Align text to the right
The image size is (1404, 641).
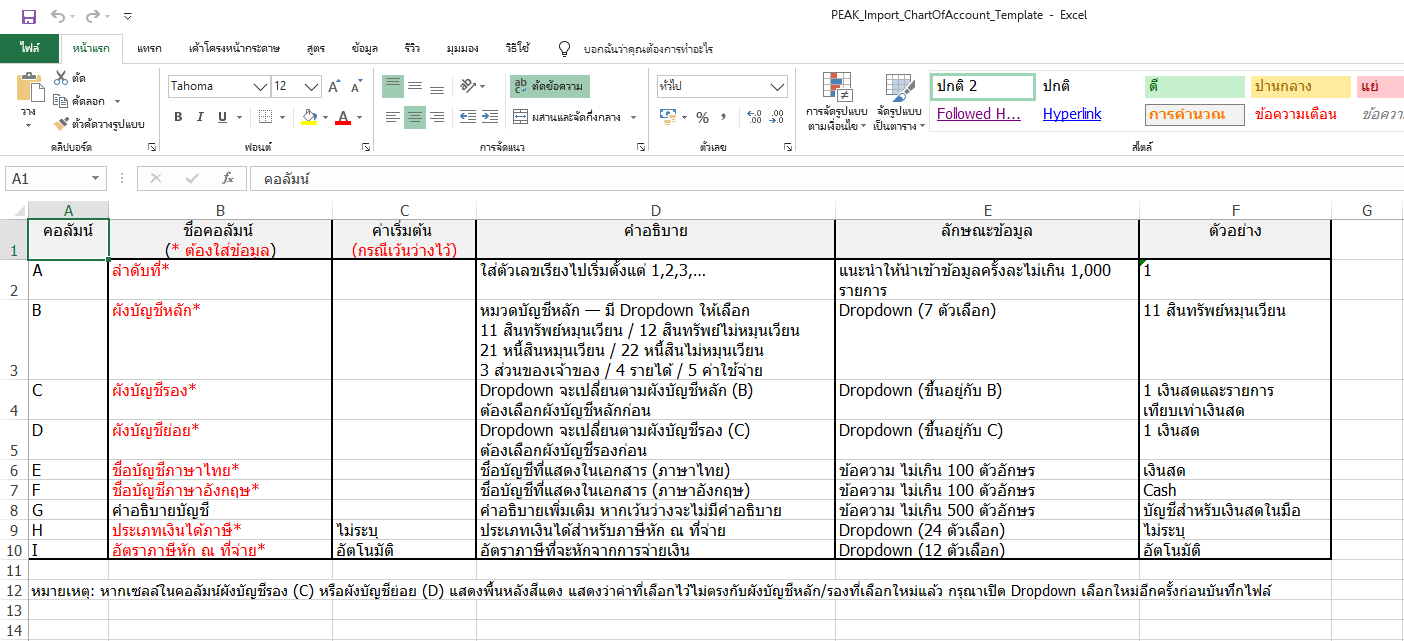pyautogui.click(x=437, y=117)
